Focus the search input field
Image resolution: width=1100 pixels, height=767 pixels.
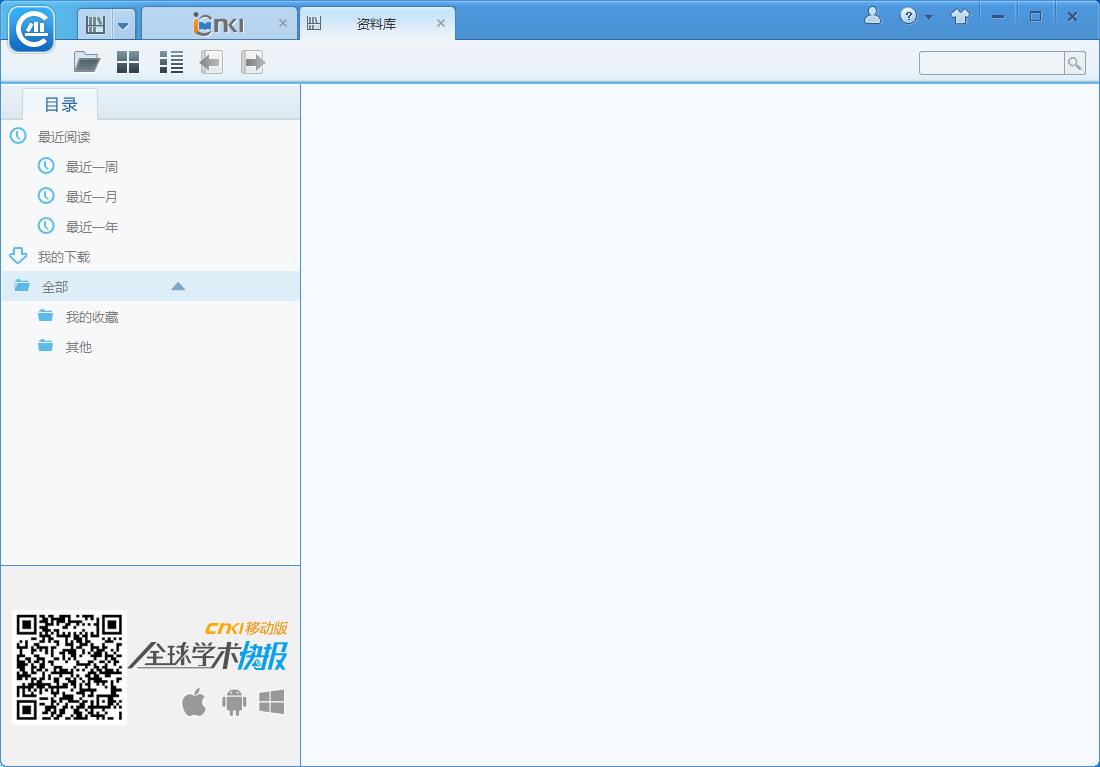tap(991, 63)
